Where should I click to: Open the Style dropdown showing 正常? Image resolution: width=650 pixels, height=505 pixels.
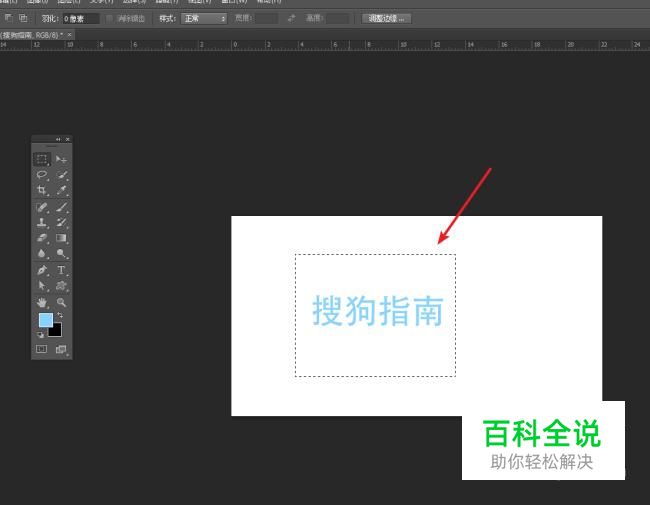pyautogui.click(x=204, y=19)
